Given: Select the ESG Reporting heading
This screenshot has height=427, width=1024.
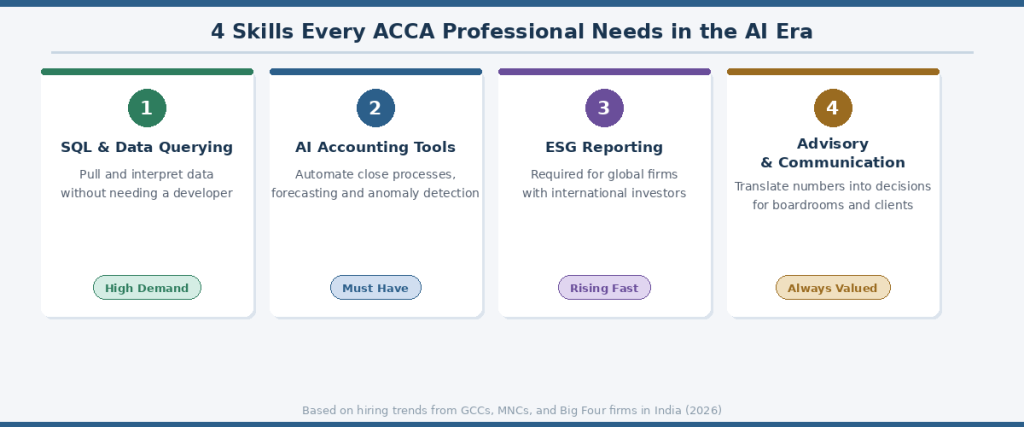Looking at the screenshot, I should [604, 147].
